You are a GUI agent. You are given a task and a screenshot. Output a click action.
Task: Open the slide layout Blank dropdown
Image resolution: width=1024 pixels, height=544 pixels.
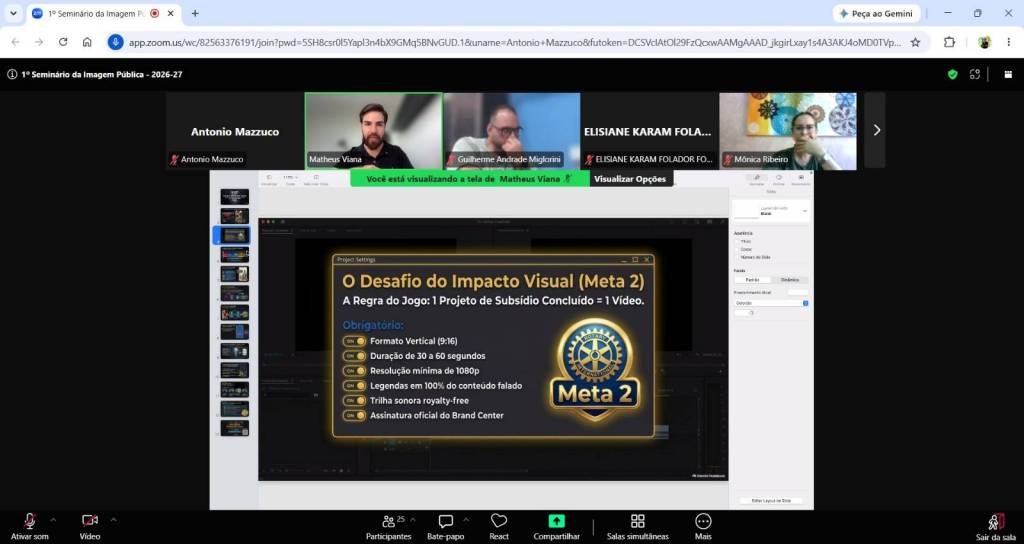coord(771,211)
